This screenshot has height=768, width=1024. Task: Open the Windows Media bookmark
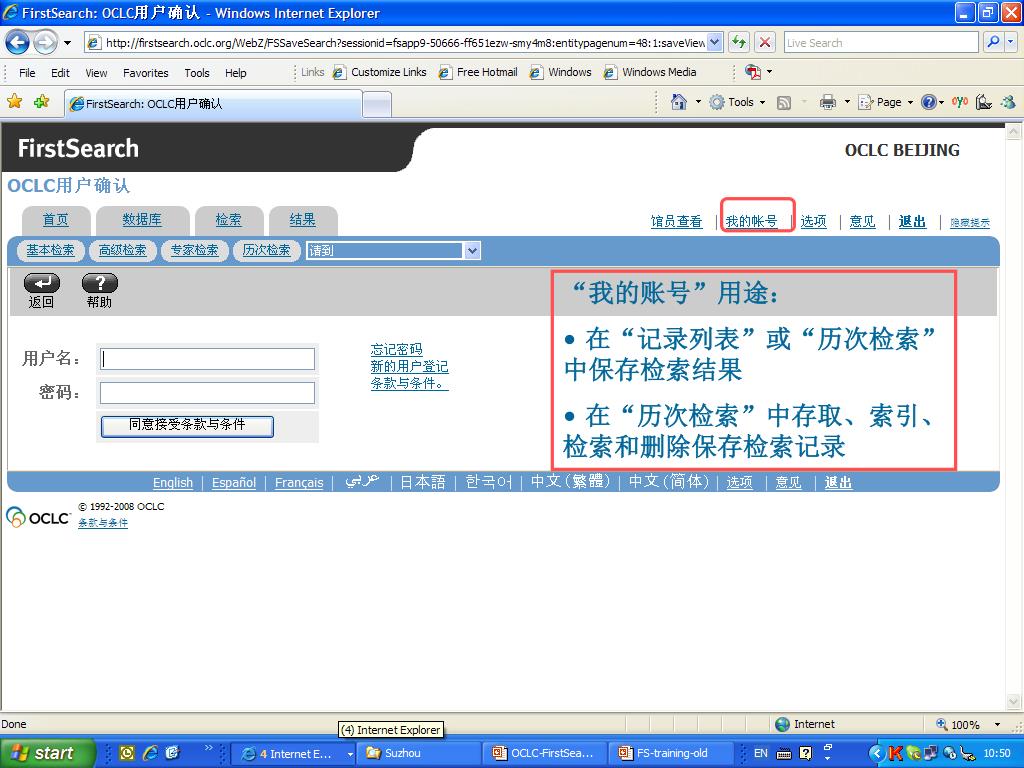(650, 72)
